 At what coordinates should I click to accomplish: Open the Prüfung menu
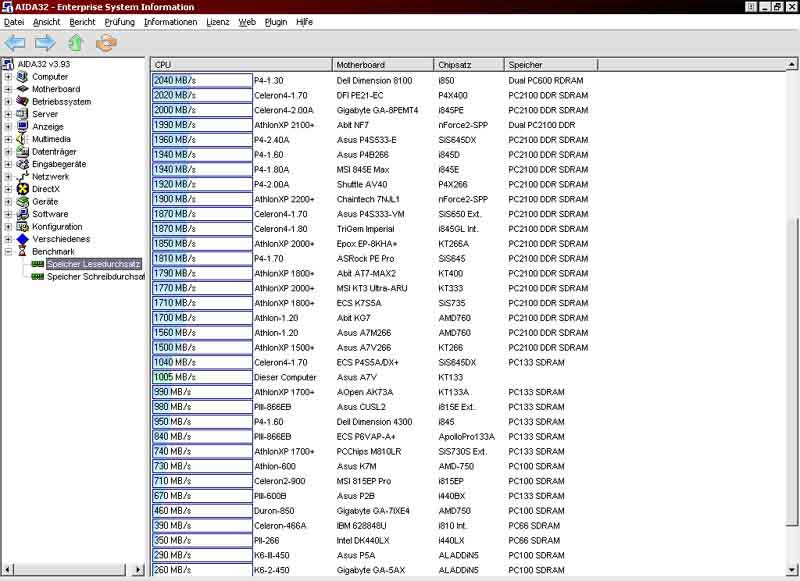click(x=120, y=22)
